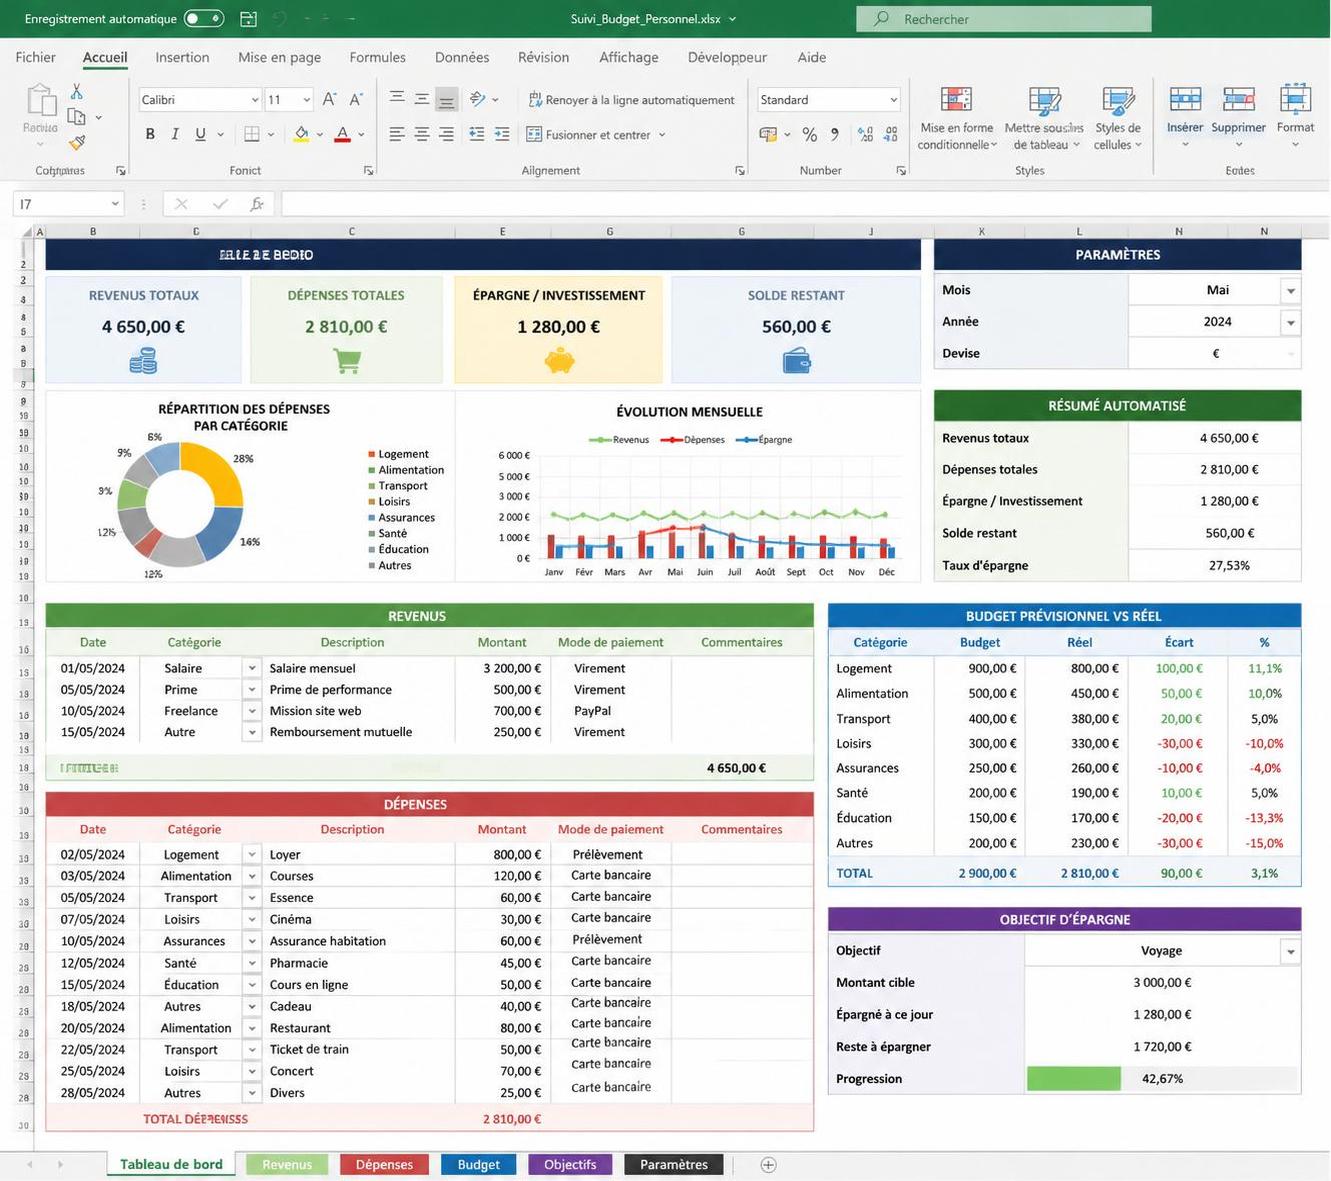
Task: Open category dropdown in Loyer row
Action: coord(252,854)
